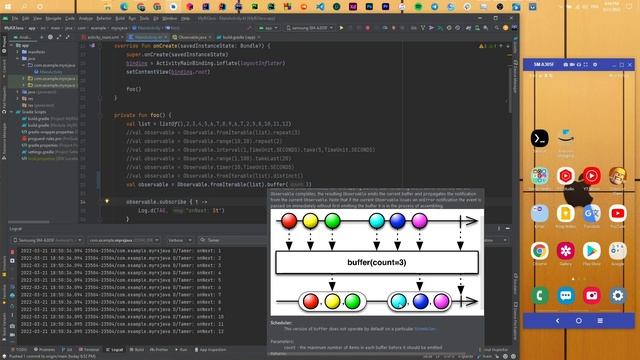This screenshot has width=640, height=360.
Task: Switch to the Observable.java editor tab
Action: click(192, 37)
